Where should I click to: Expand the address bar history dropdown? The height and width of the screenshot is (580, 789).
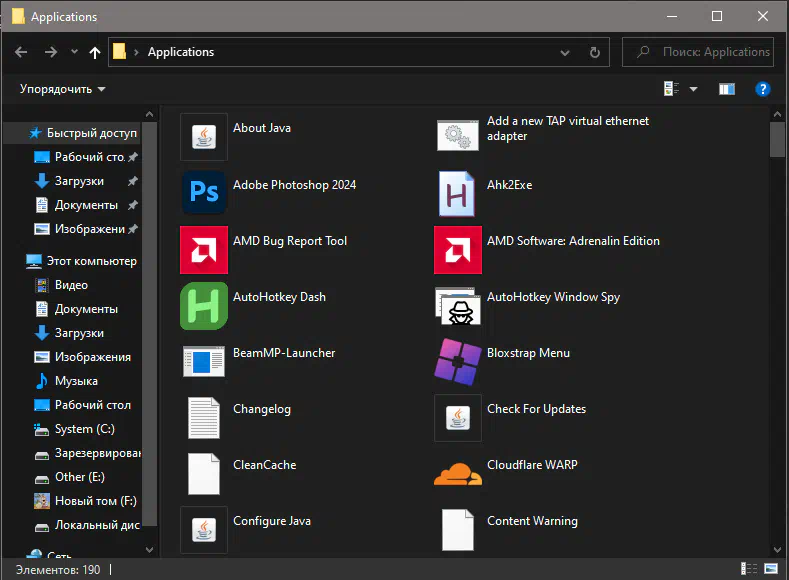pos(565,52)
